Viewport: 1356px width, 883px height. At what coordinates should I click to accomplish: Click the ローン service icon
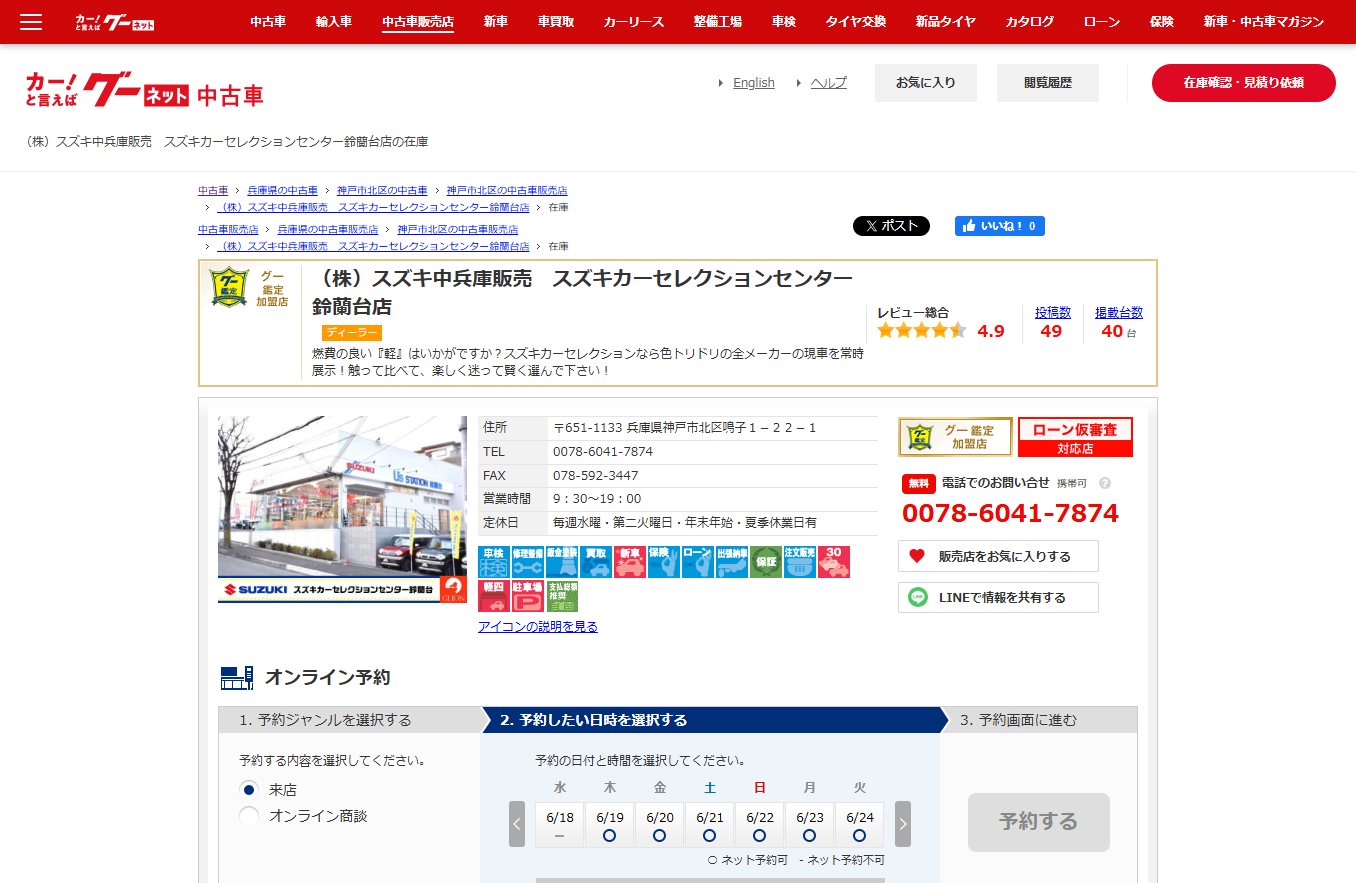pyautogui.click(x=698, y=562)
